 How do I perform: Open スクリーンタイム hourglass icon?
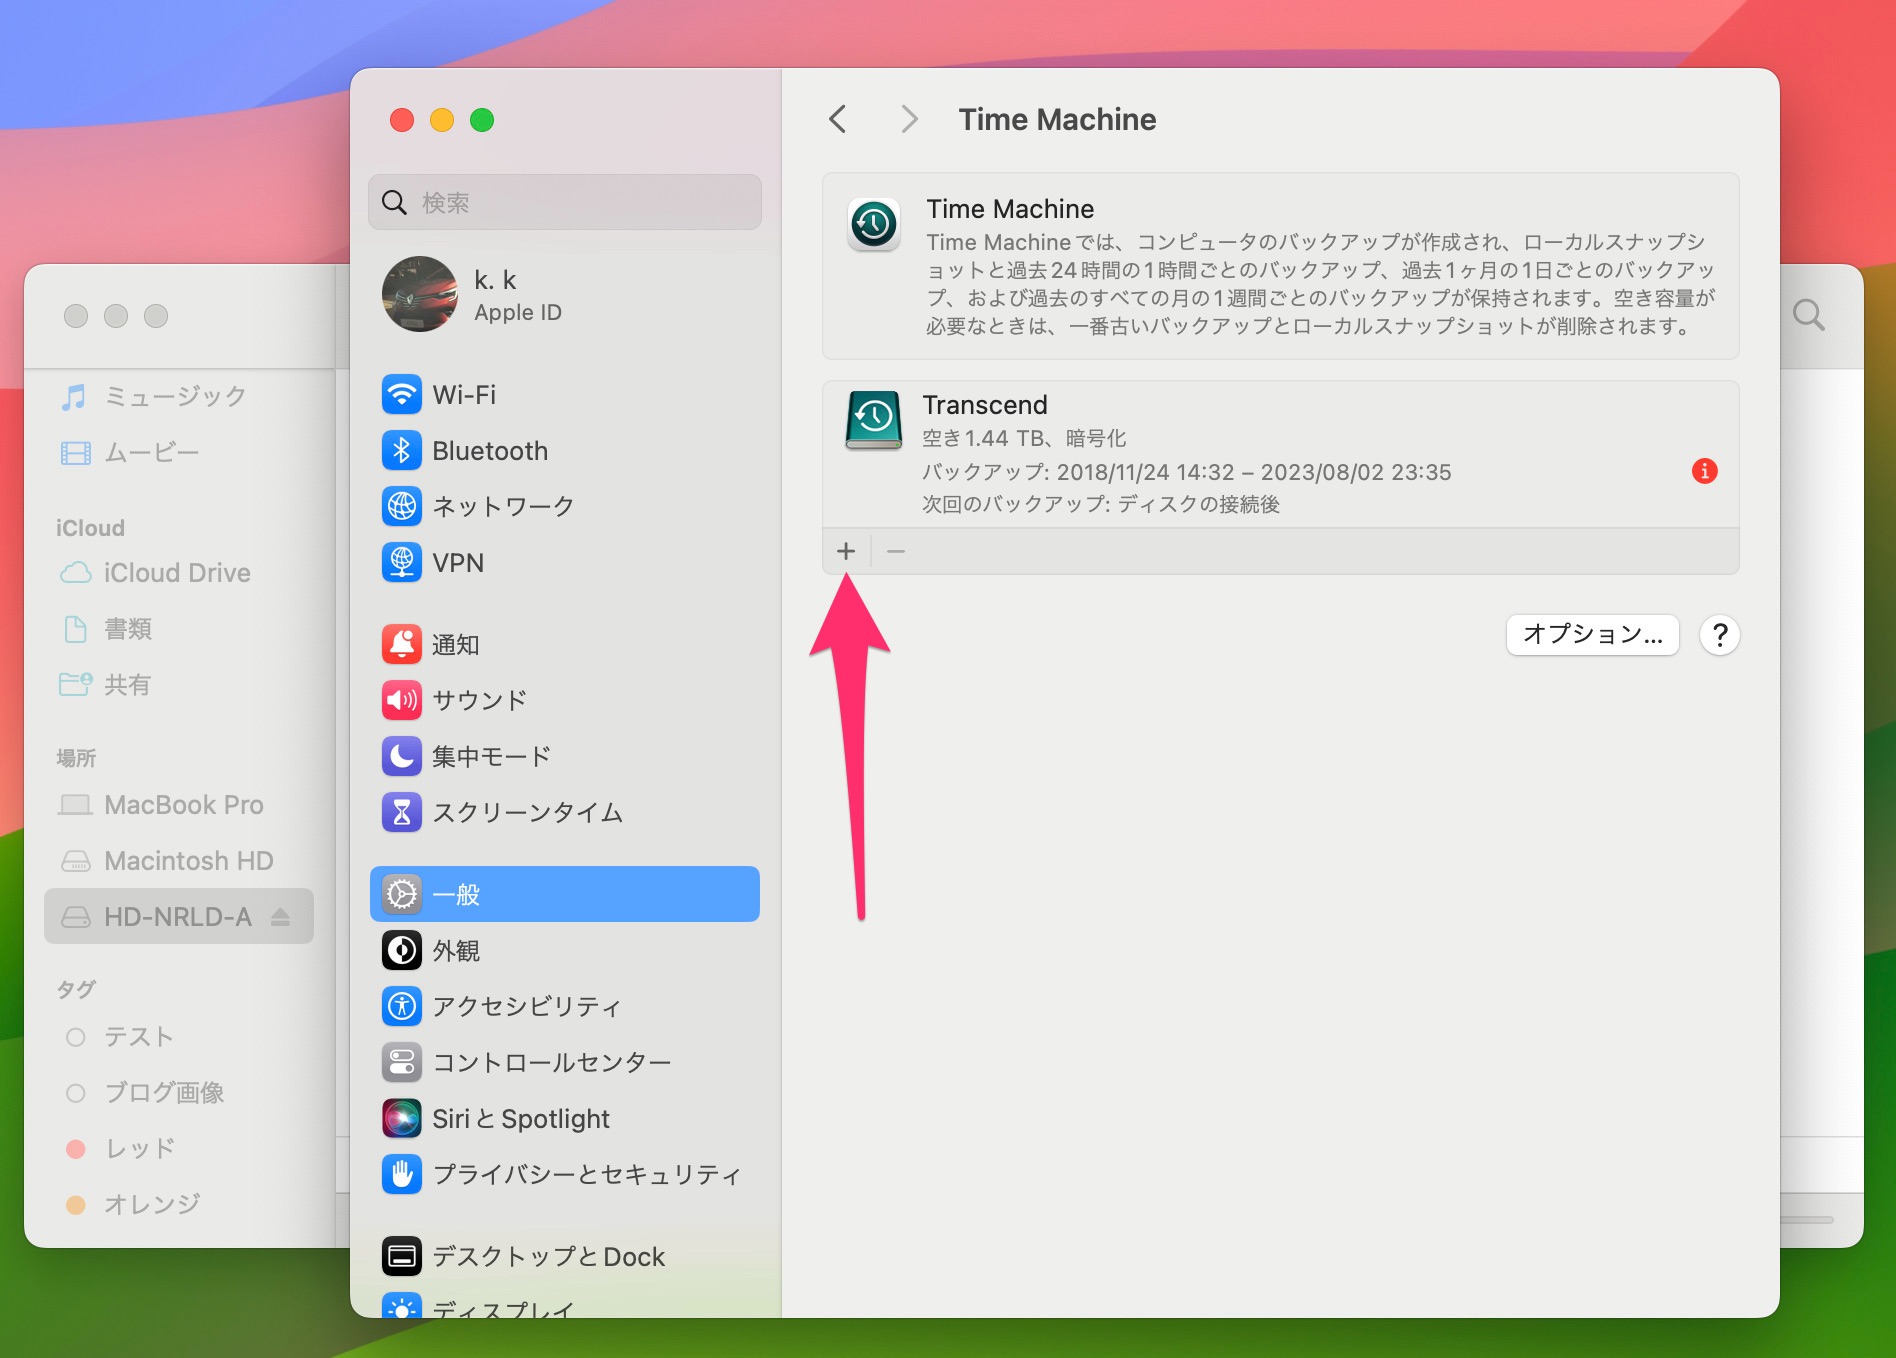(401, 812)
